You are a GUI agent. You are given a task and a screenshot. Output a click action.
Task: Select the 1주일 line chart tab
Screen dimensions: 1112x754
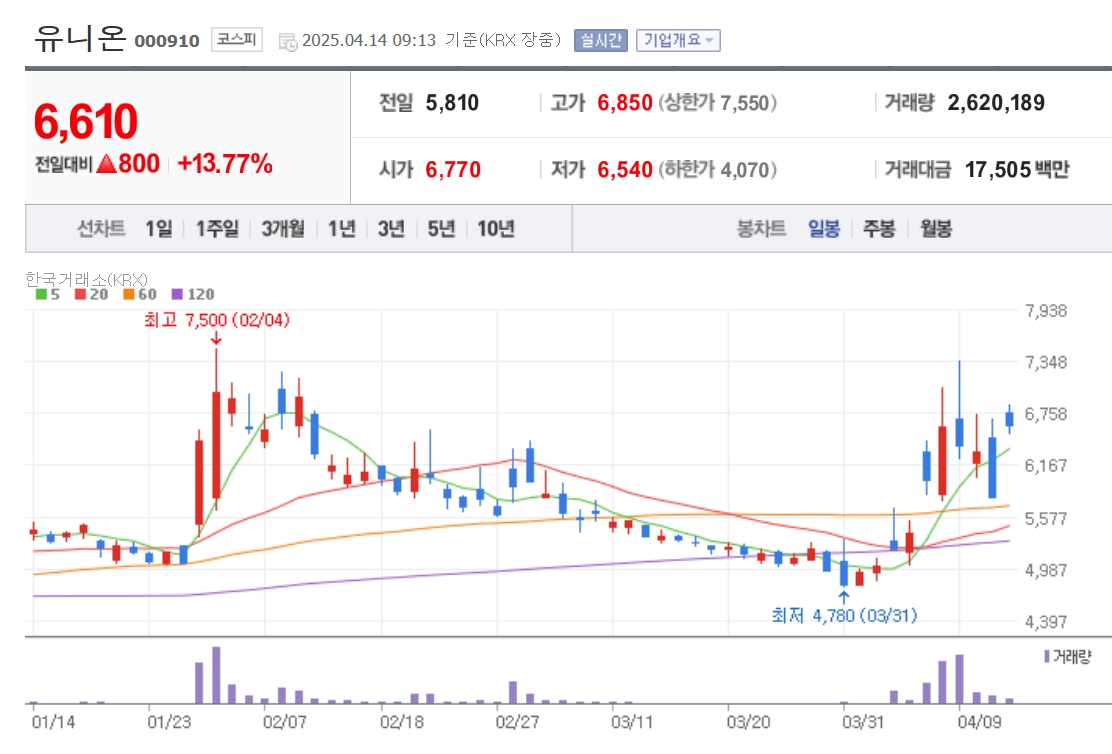click(x=217, y=228)
